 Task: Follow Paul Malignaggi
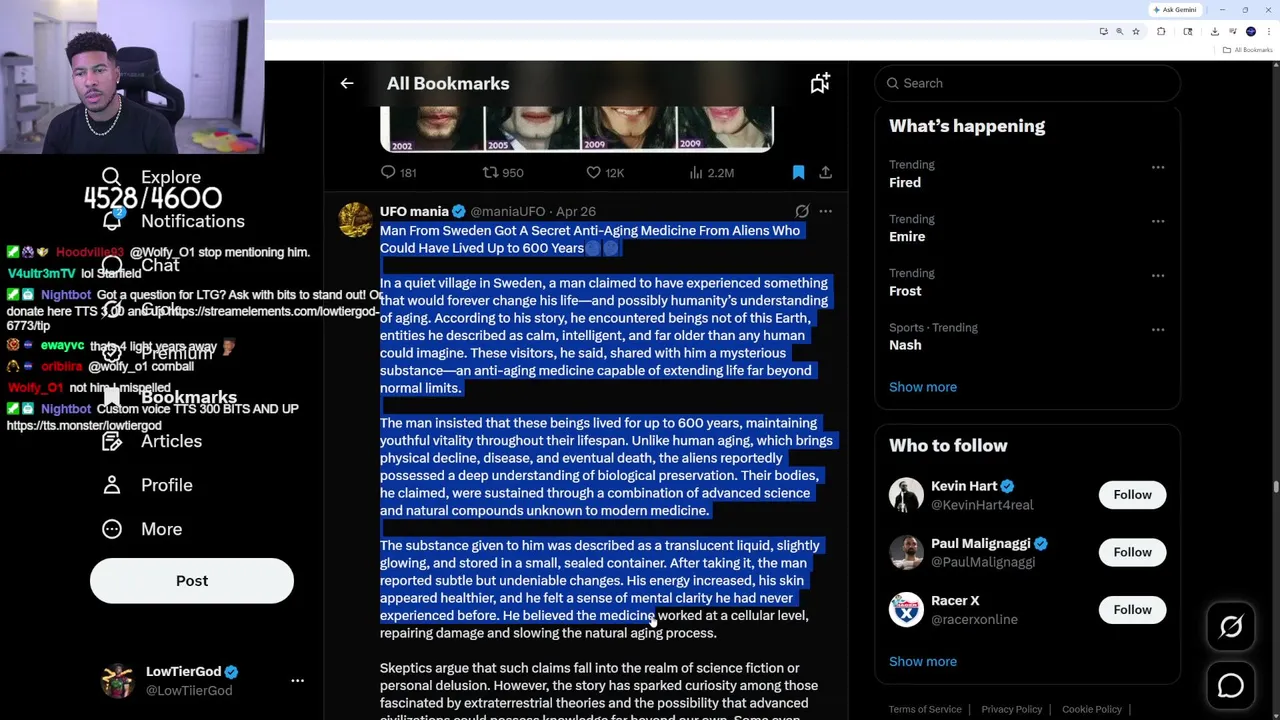coord(1132,552)
